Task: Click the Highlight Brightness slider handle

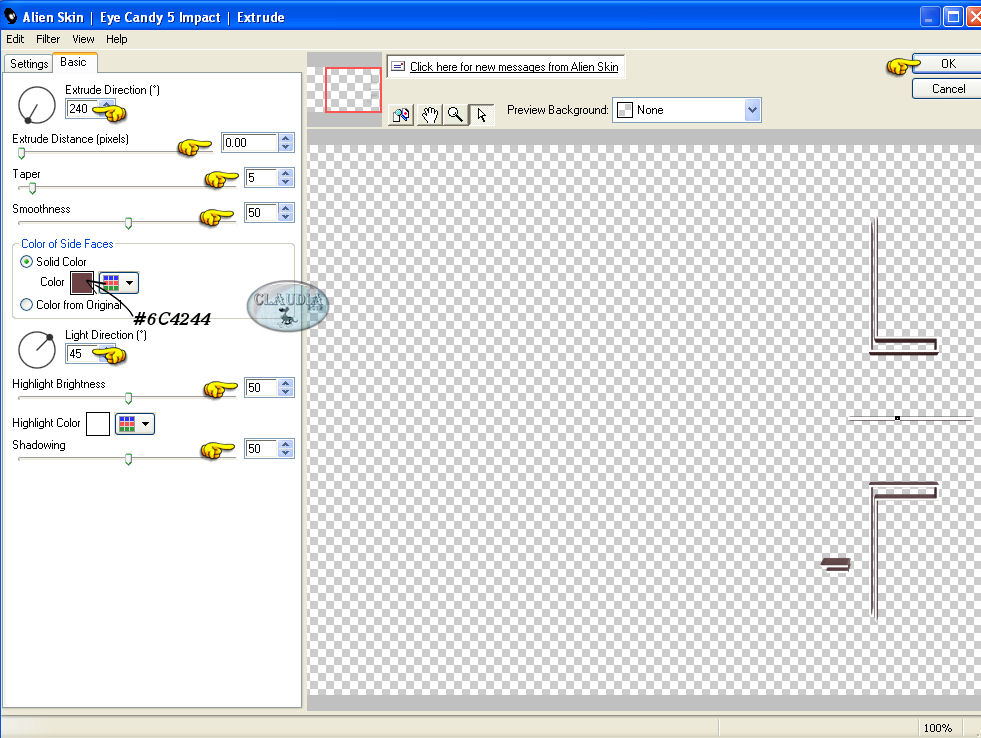Action: pos(128,398)
